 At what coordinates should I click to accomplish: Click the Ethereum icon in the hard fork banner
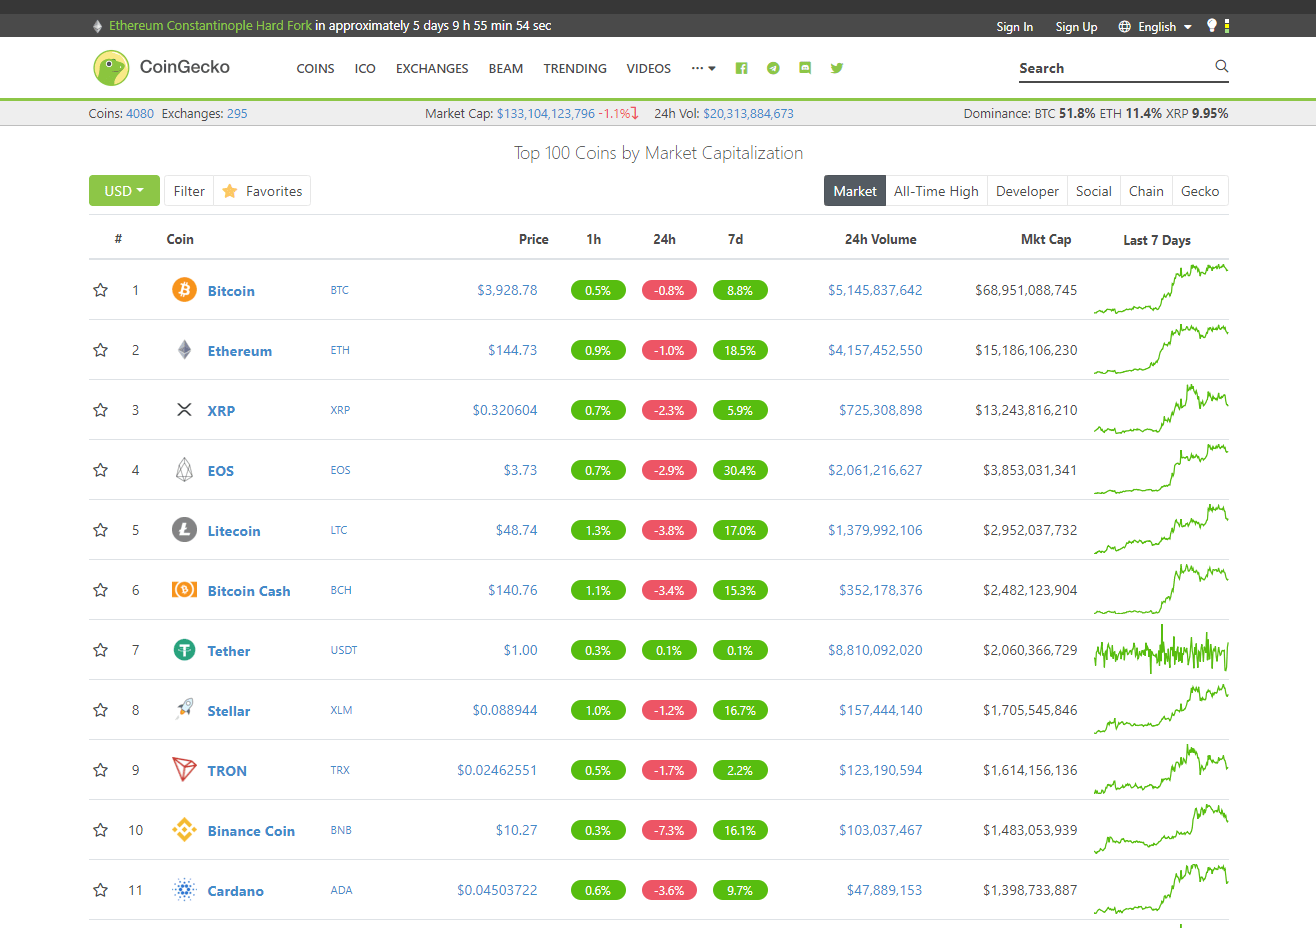(97, 26)
